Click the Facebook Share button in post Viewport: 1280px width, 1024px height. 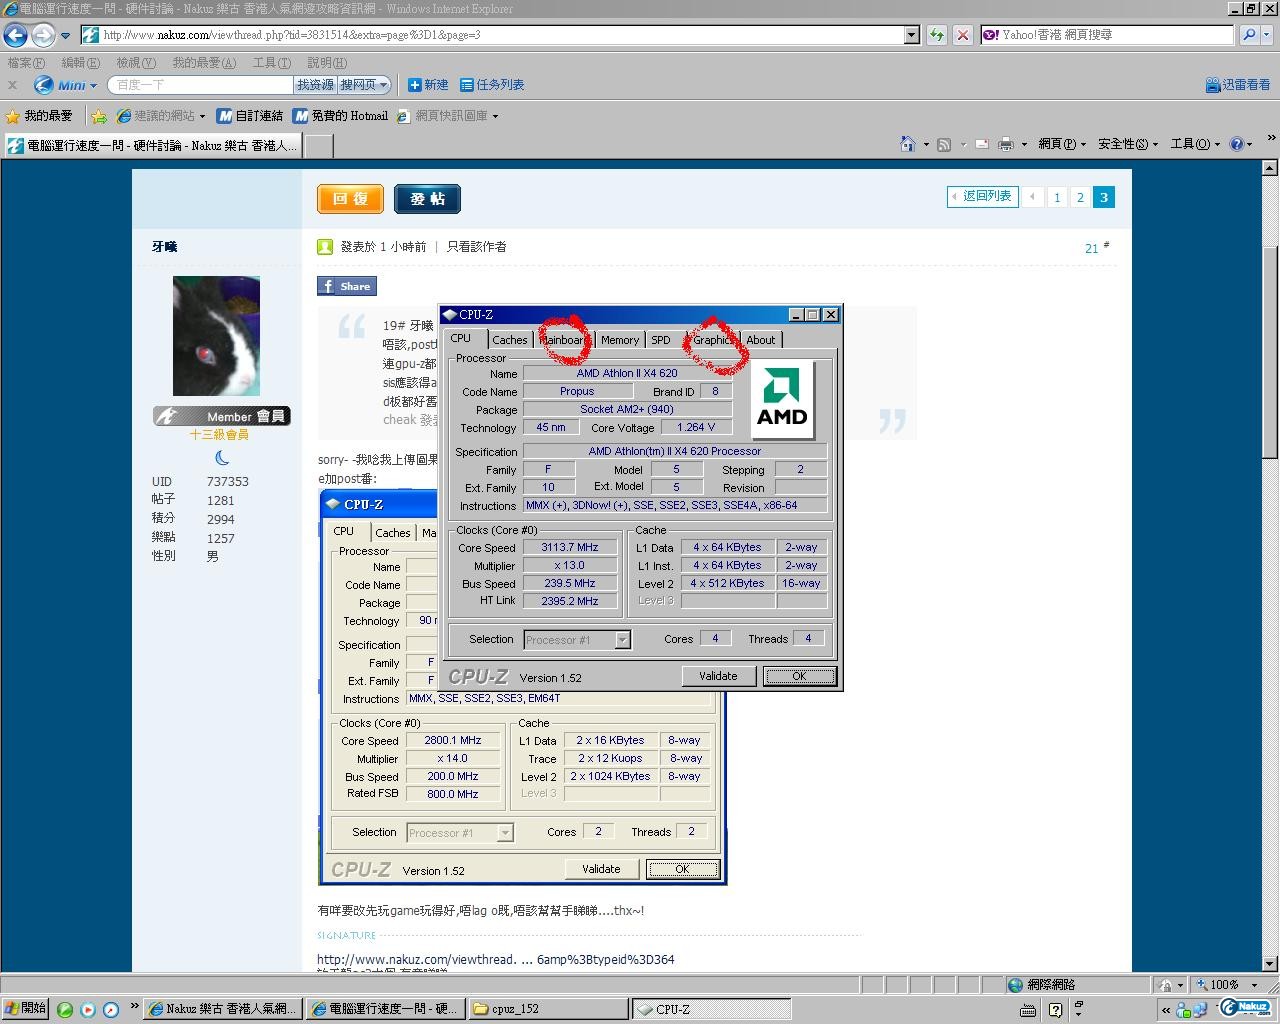pyautogui.click(x=347, y=286)
